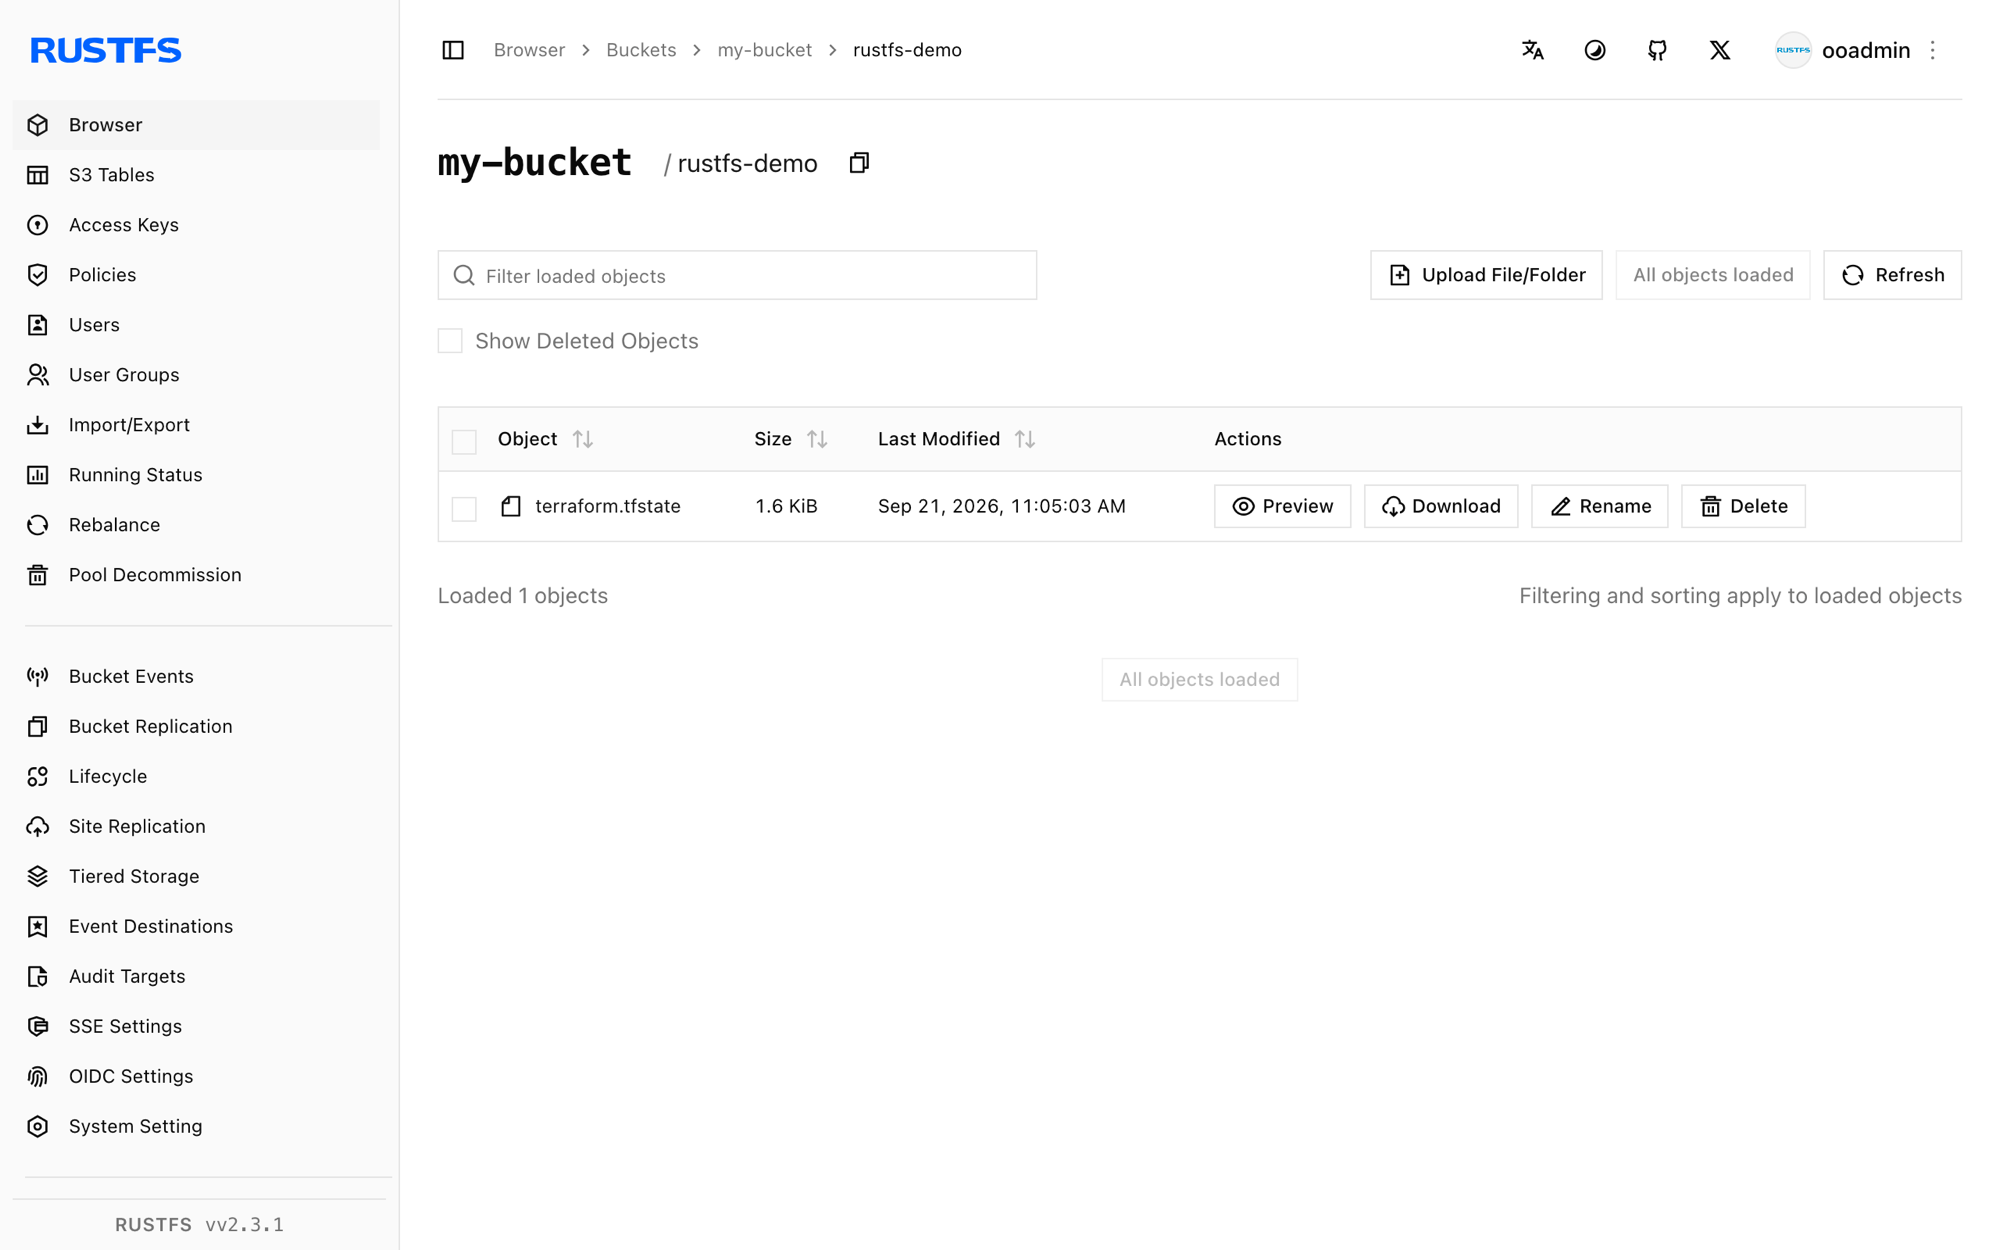The image size is (2000, 1250).
Task: Open the GitHub icon link
Action: (x=1657, y=50)
